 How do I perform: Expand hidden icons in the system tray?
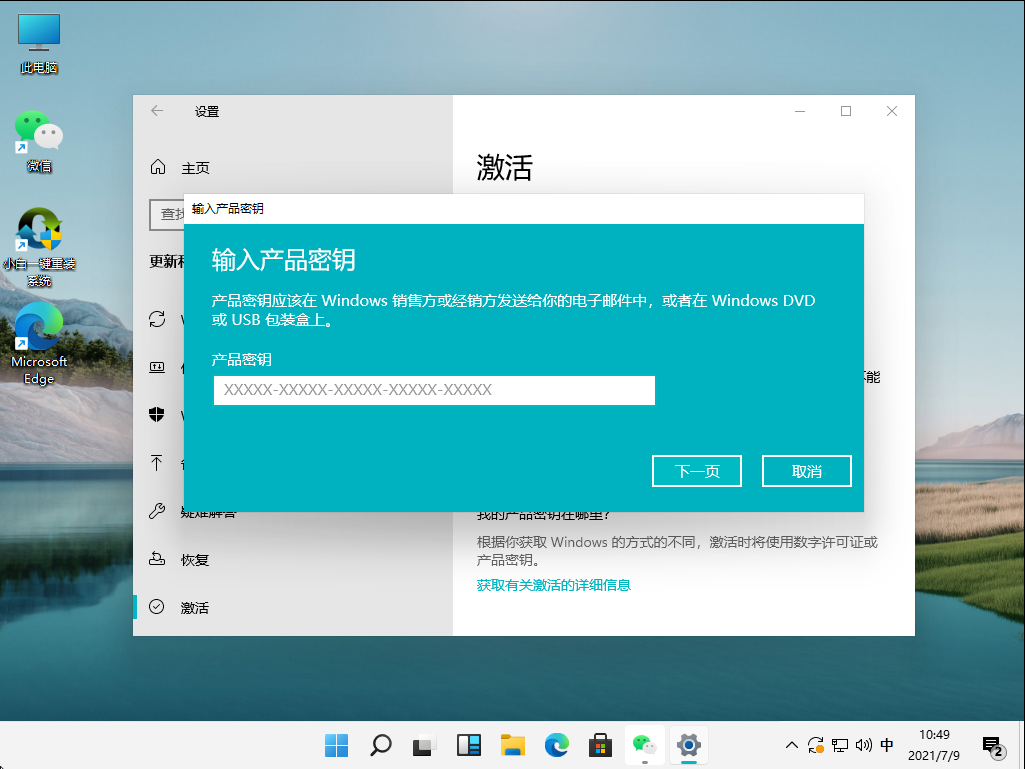pos(791,745)
